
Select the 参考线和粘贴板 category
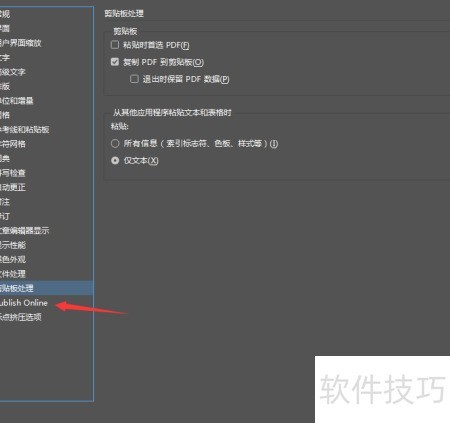tap(46, 129)
